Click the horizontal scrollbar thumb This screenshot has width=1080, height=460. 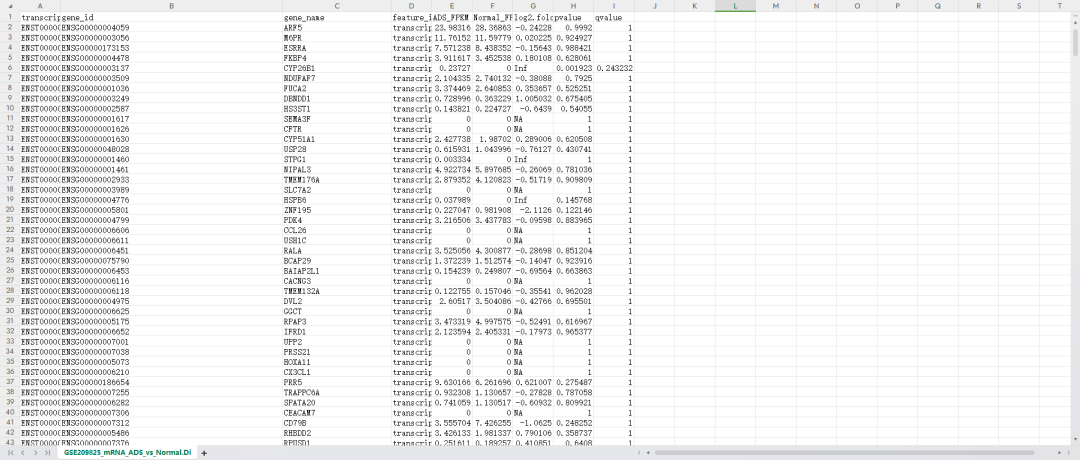[x=844, y=453]
